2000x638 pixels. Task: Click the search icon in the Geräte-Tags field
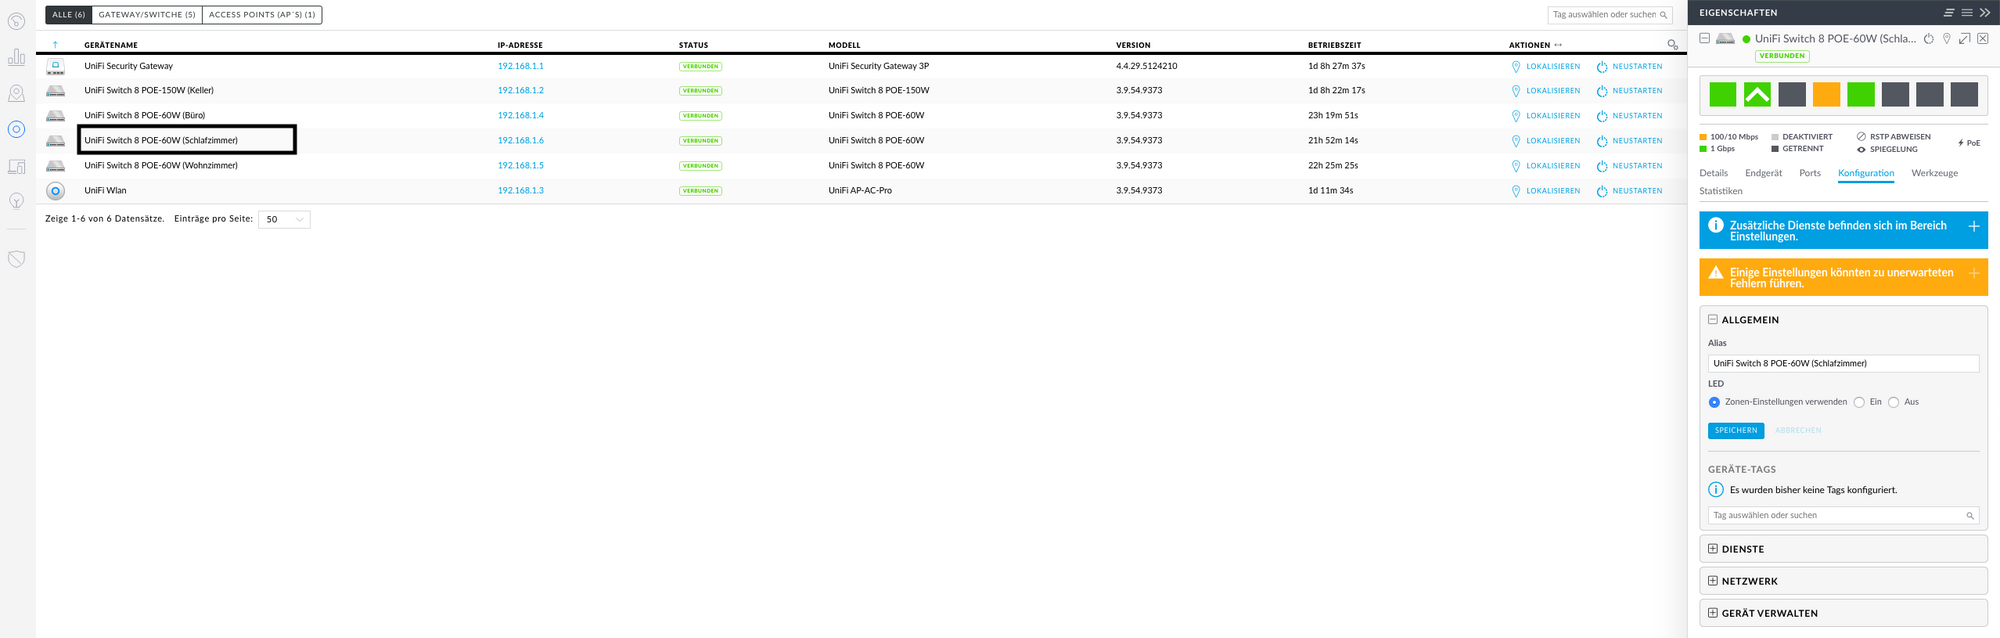[x=1970, y=516]
